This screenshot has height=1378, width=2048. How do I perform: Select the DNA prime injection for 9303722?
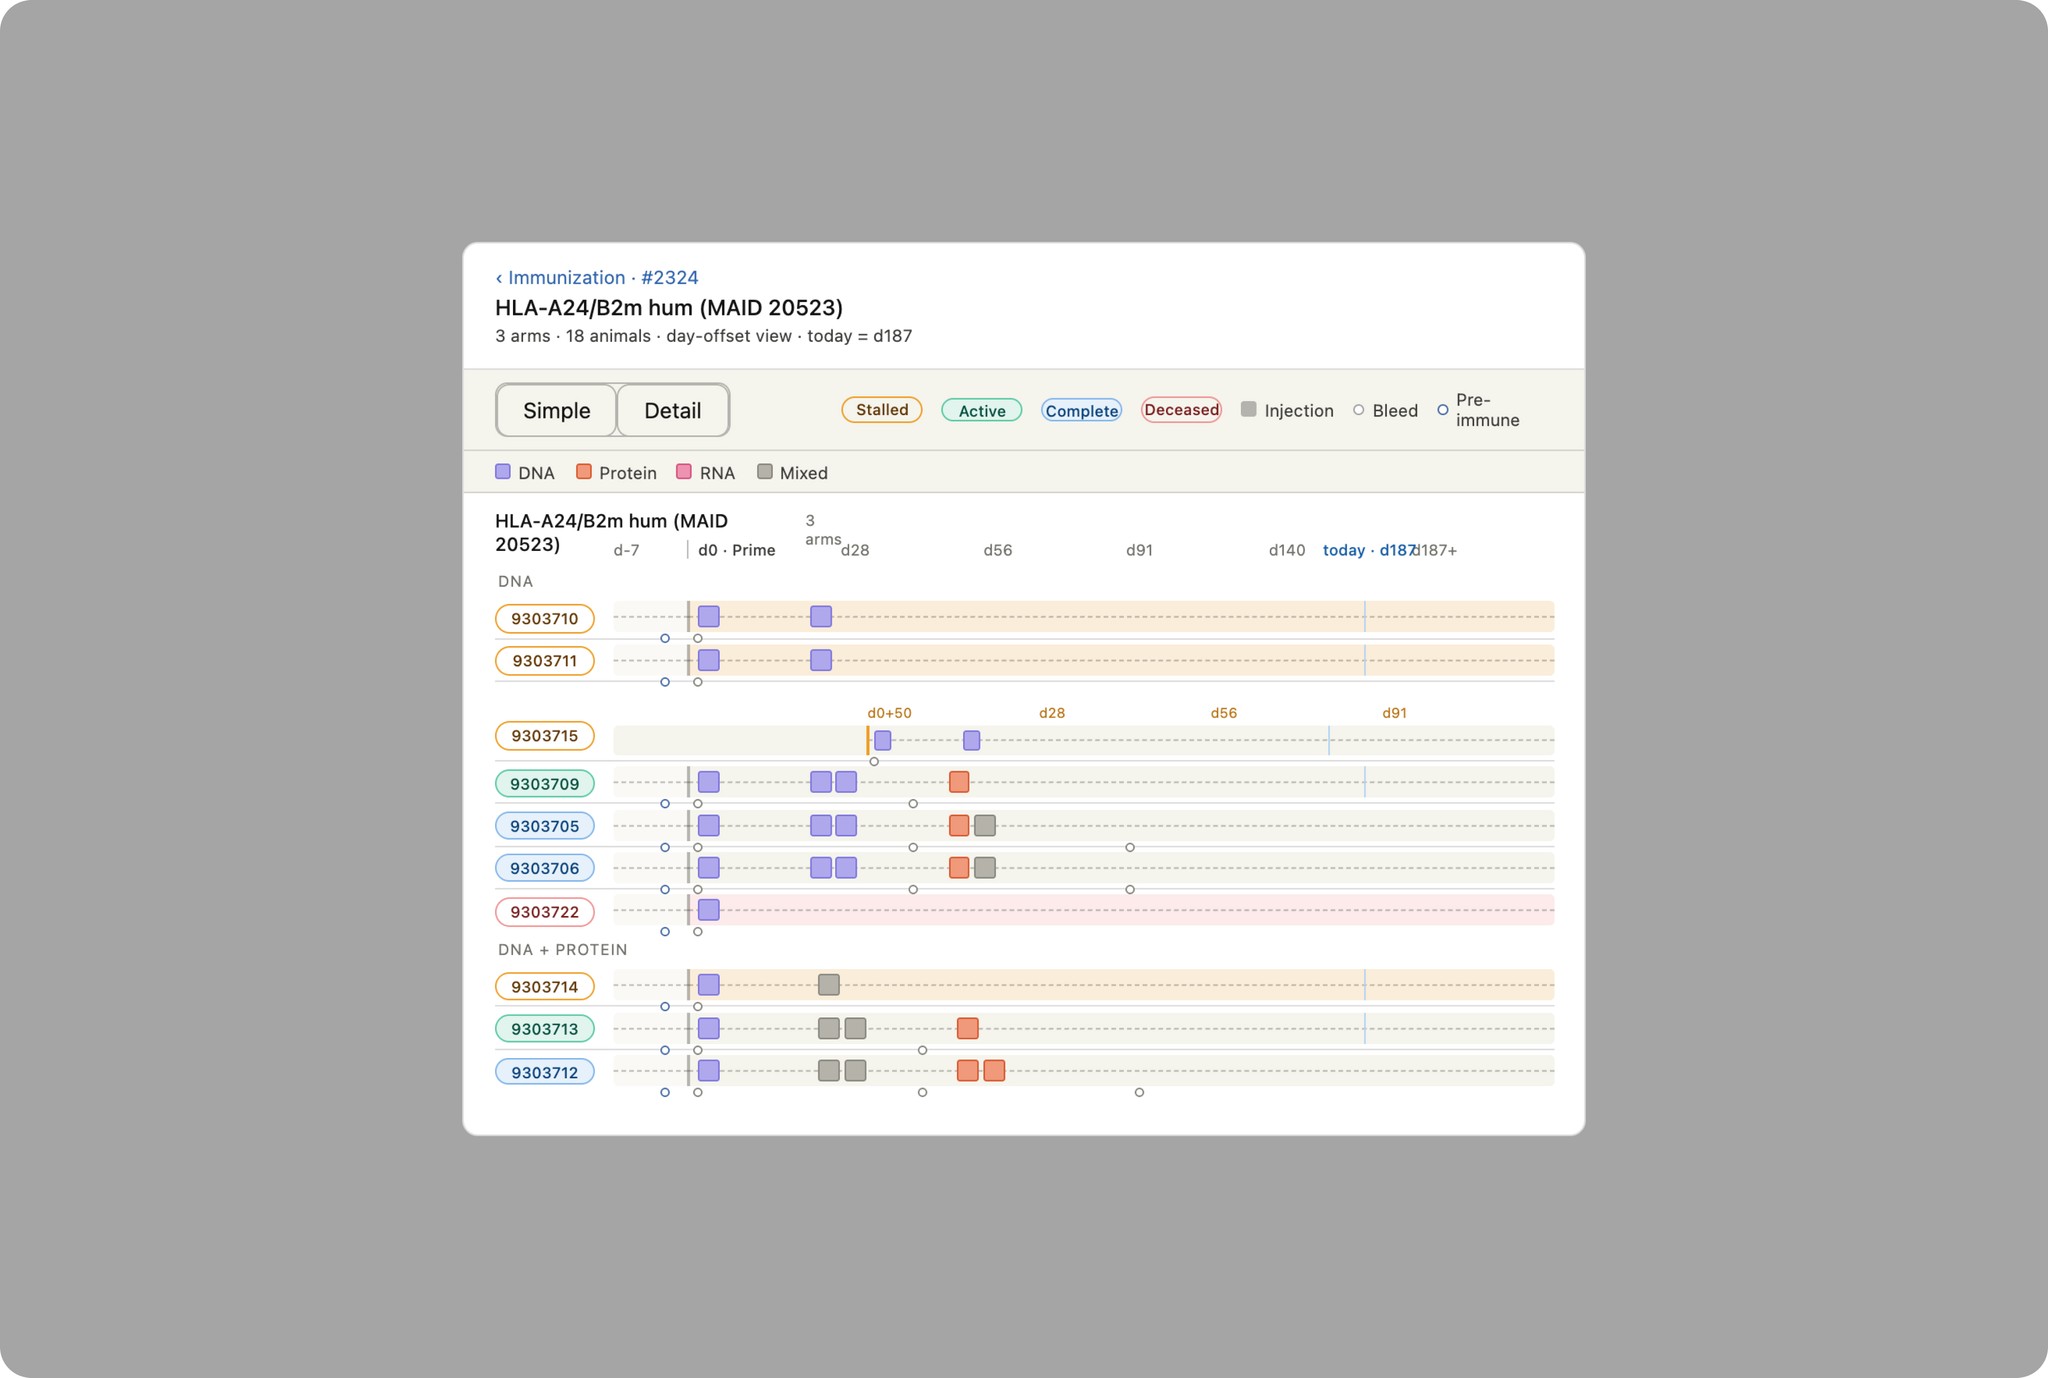pos(709,909)
